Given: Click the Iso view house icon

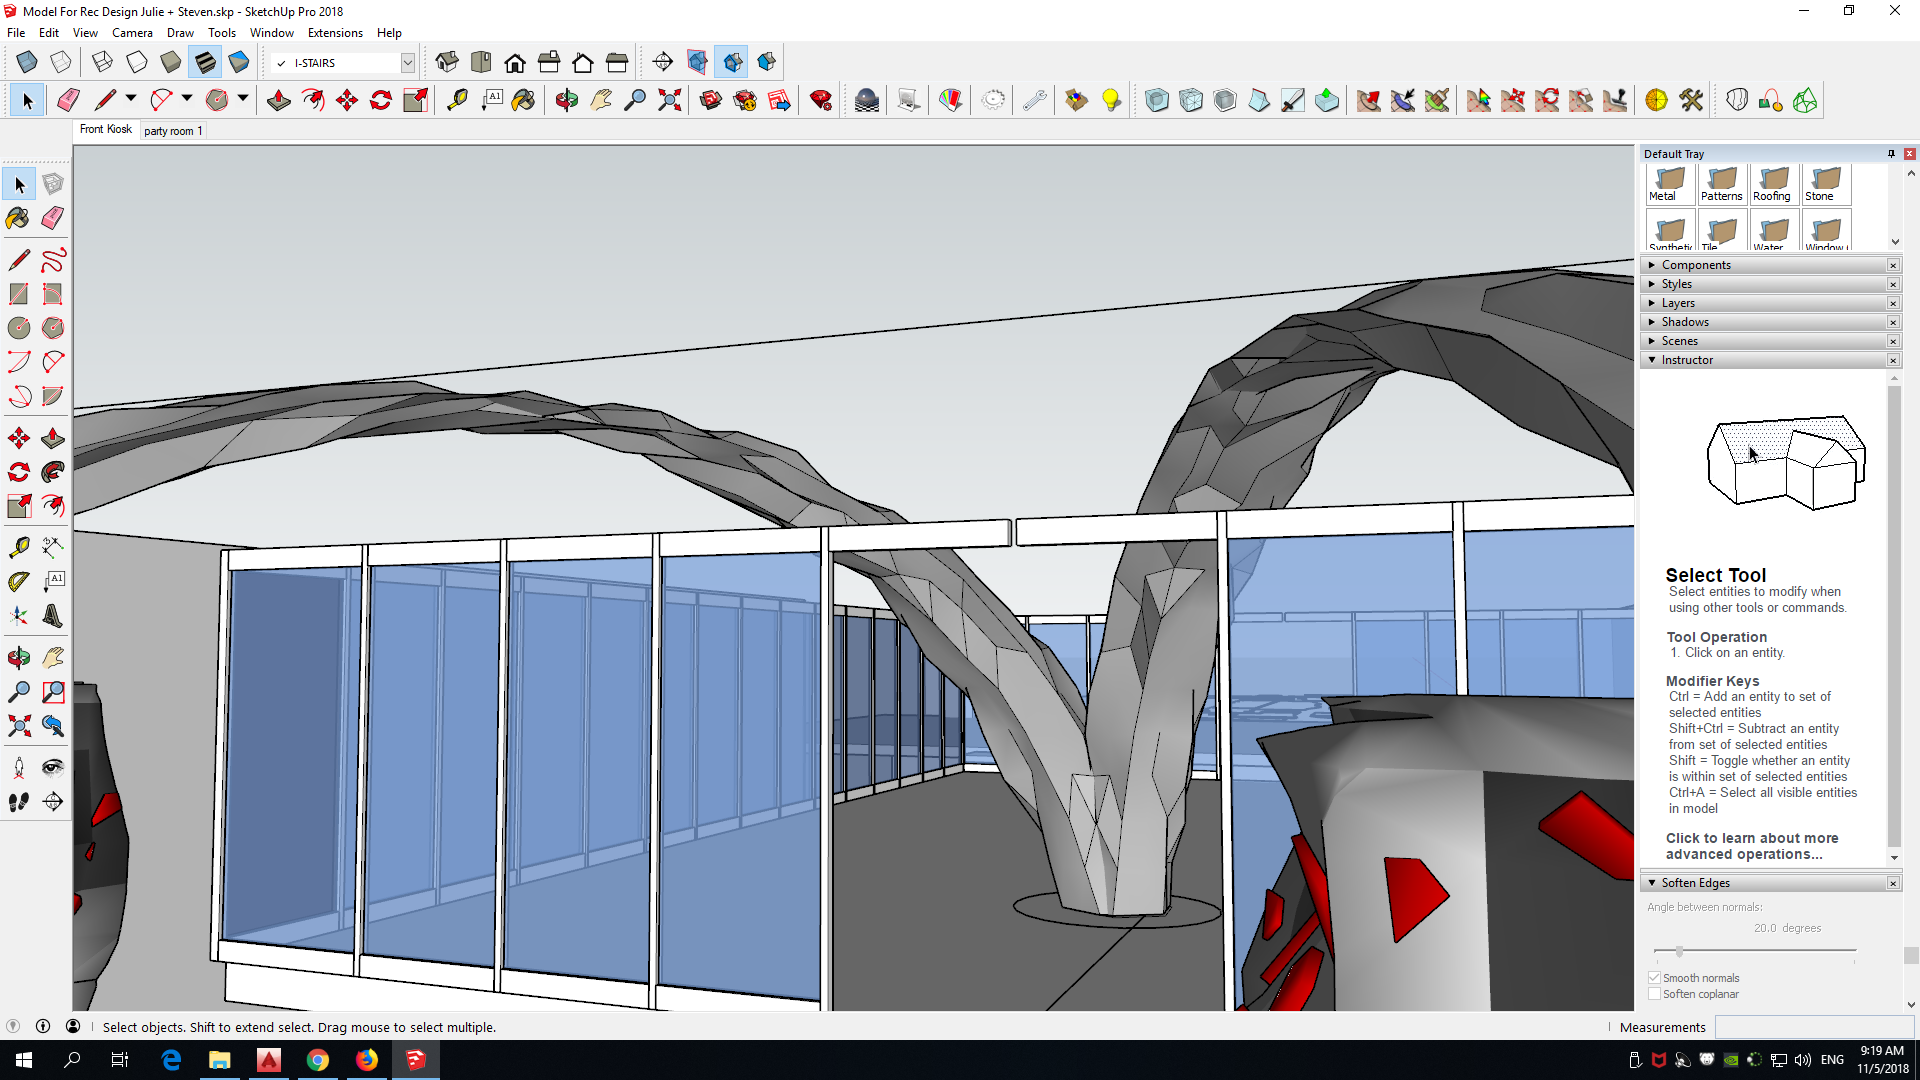Looking at the screenshot, I should click(x=447, y=63).
